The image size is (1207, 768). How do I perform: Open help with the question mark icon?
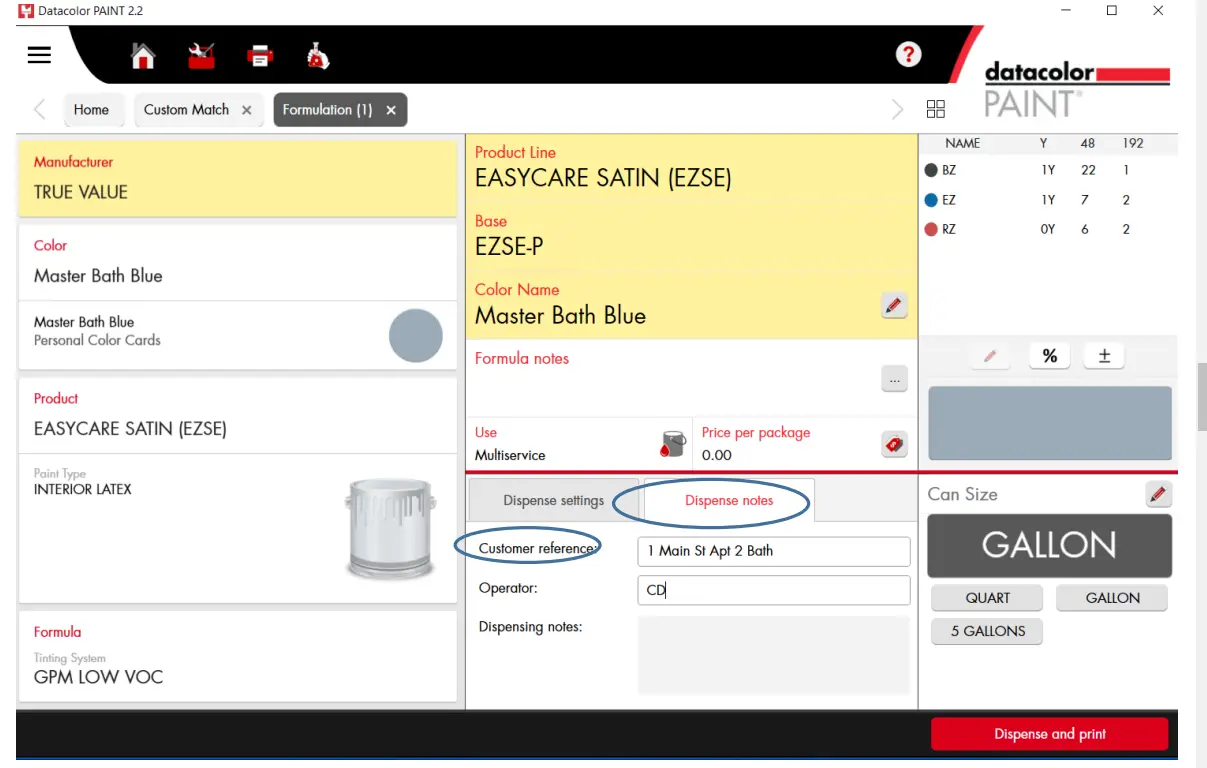[x=908, y=54]
